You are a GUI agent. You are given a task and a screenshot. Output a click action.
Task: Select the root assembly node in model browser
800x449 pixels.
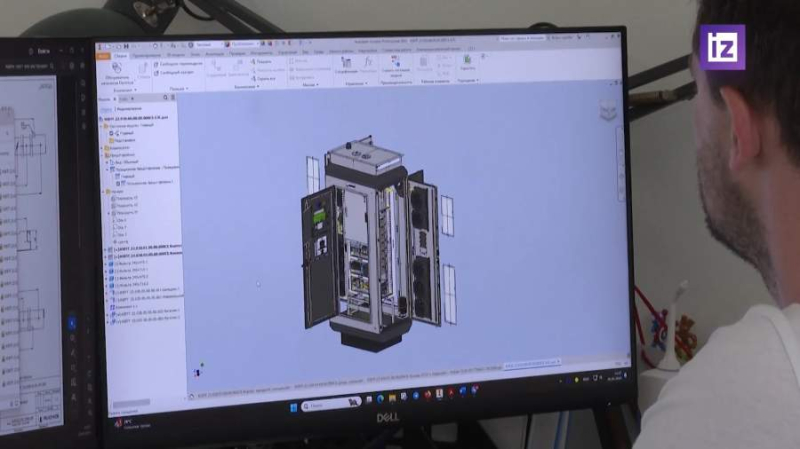pyautogui.click(x=140, y=117)
